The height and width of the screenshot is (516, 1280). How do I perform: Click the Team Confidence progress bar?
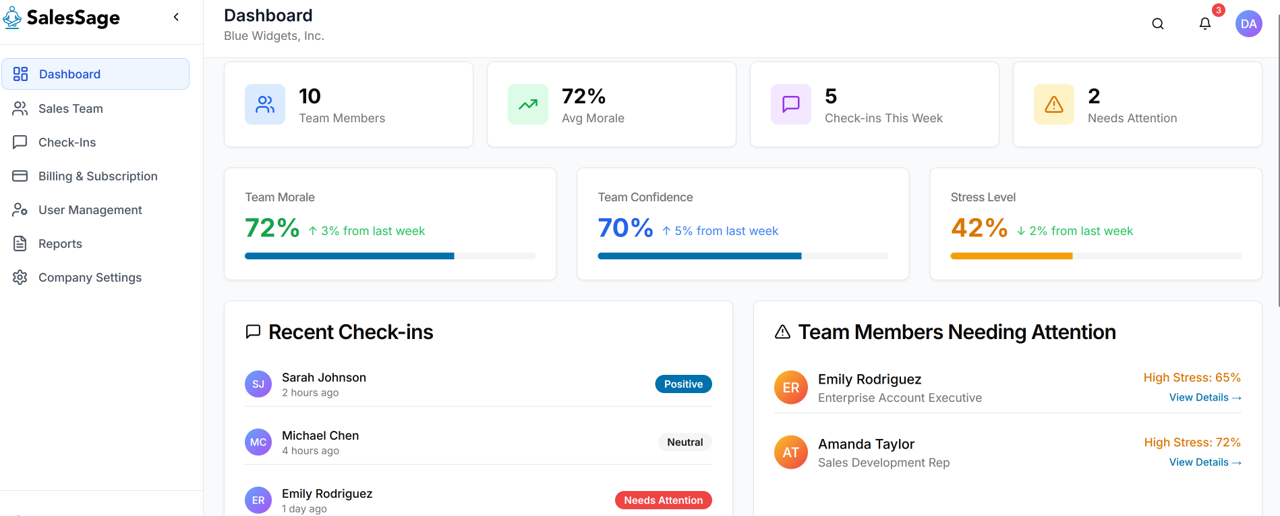click(743, 256)
